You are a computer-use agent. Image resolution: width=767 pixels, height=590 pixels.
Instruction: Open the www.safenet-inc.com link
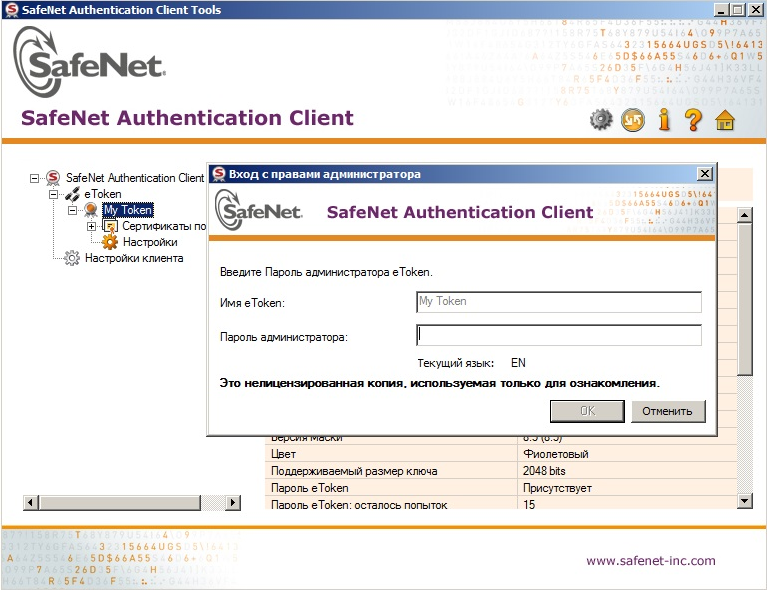[x=651, y=561]
